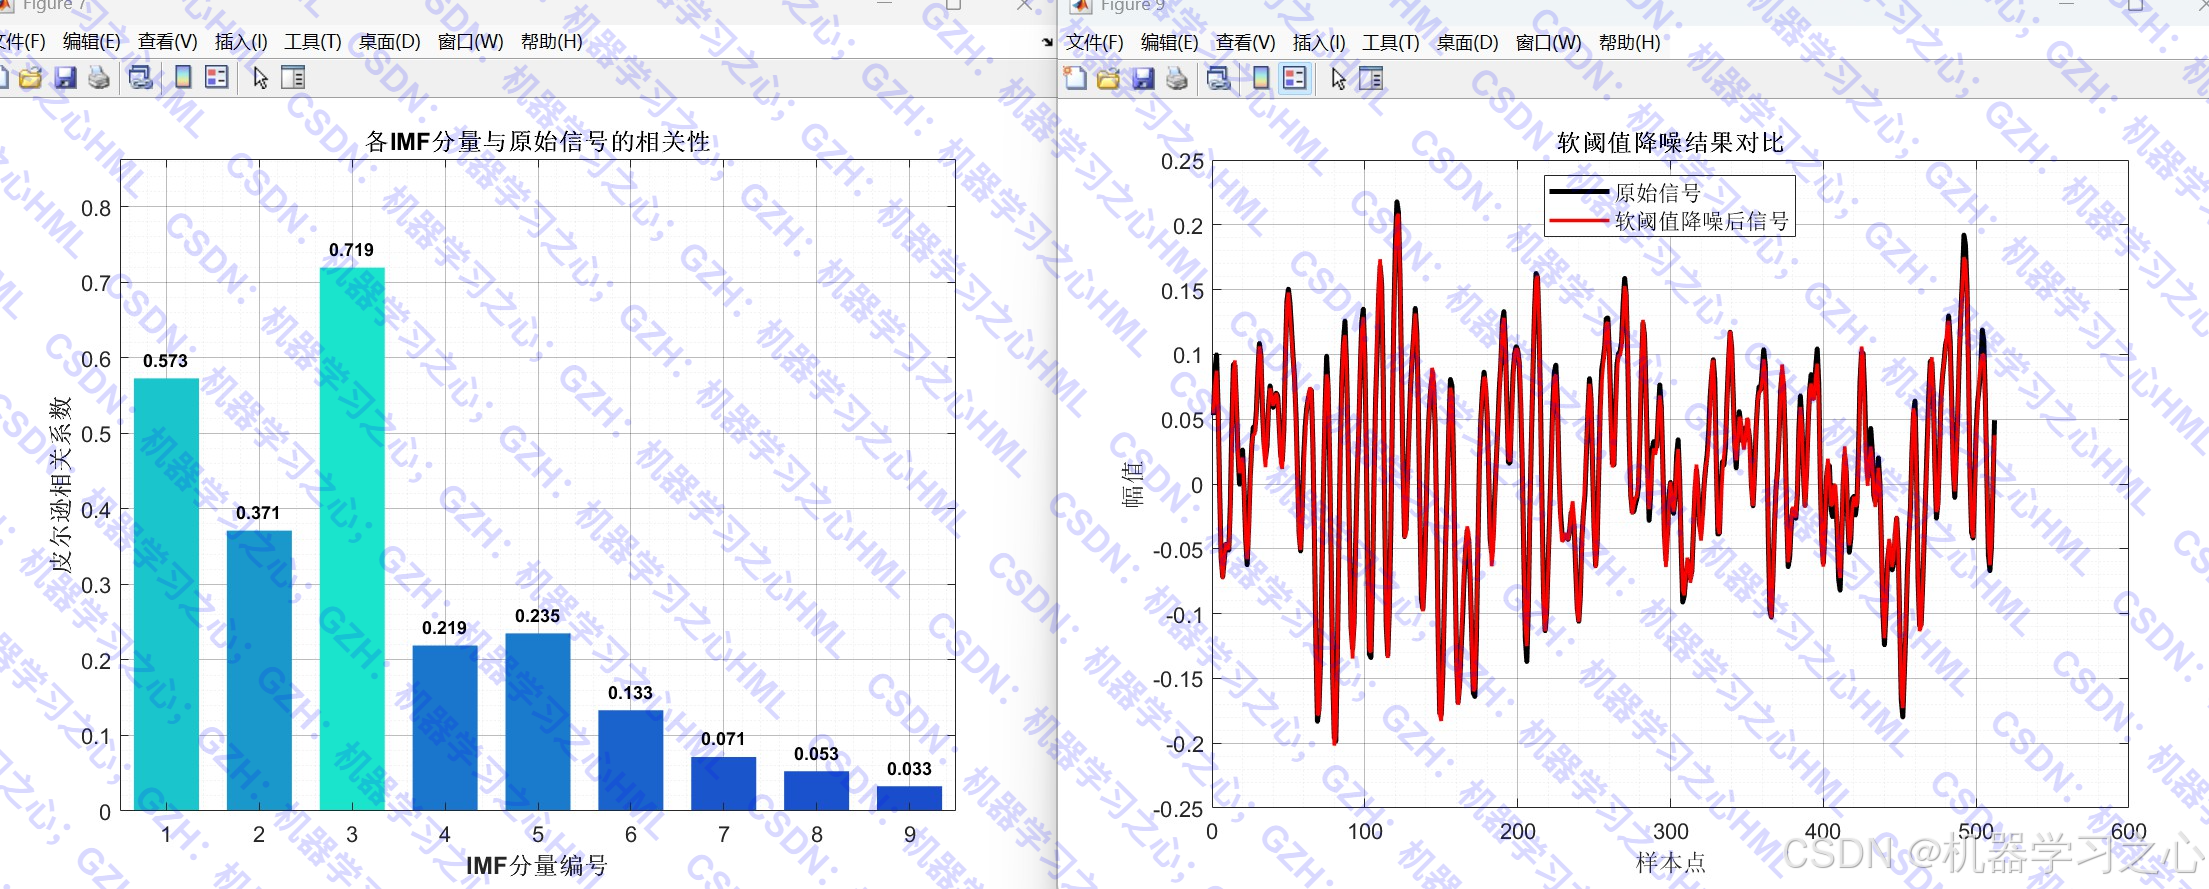This screenshot has width=2209, height=889.
Task: Click data label 0.719 above bar
Action: (352, 250)
